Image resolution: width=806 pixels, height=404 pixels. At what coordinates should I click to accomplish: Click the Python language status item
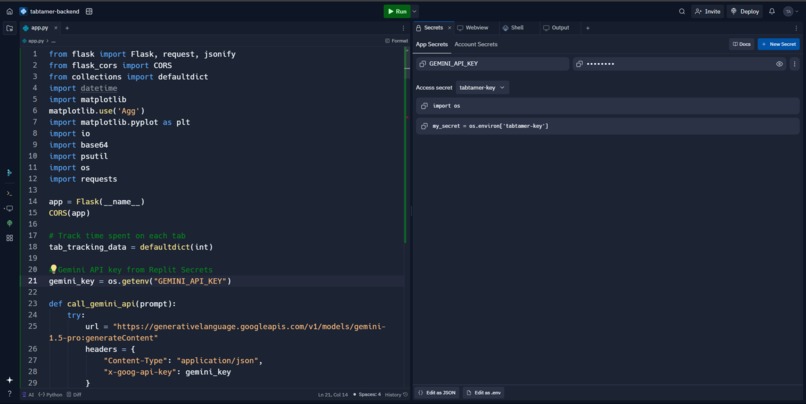point(50,395)
